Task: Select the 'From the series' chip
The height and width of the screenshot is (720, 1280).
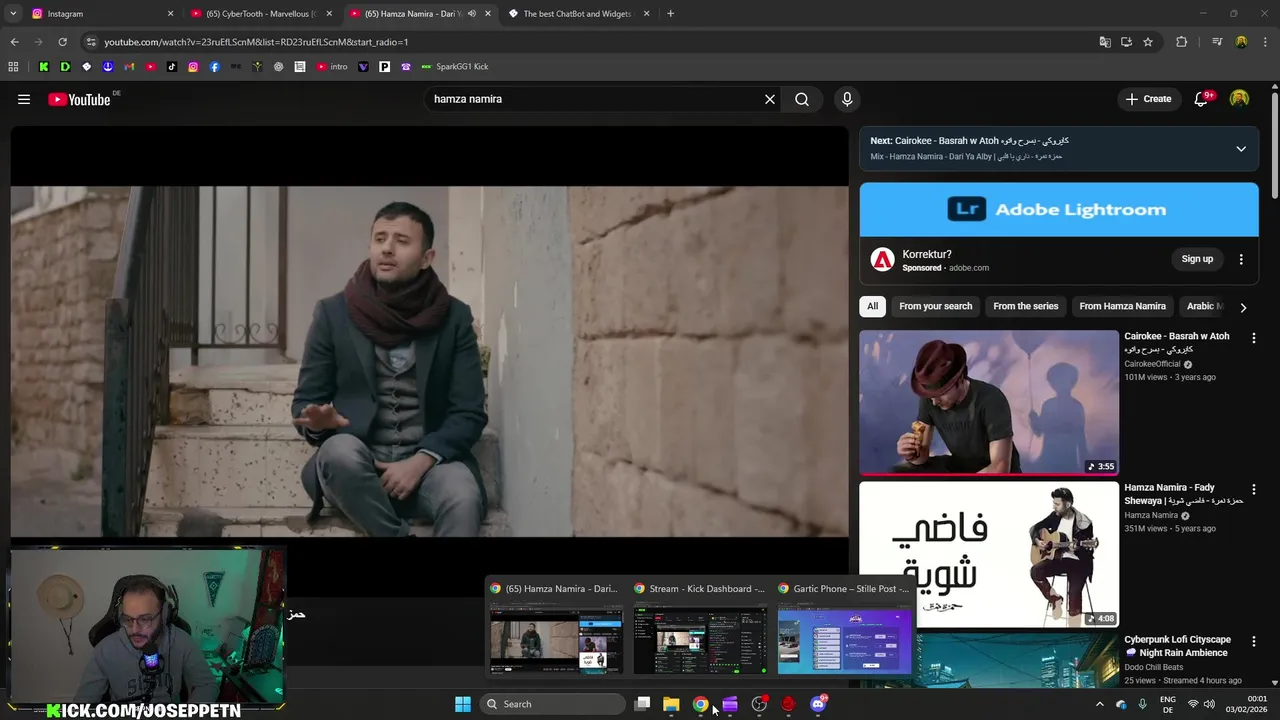Action: point(1025,306)
